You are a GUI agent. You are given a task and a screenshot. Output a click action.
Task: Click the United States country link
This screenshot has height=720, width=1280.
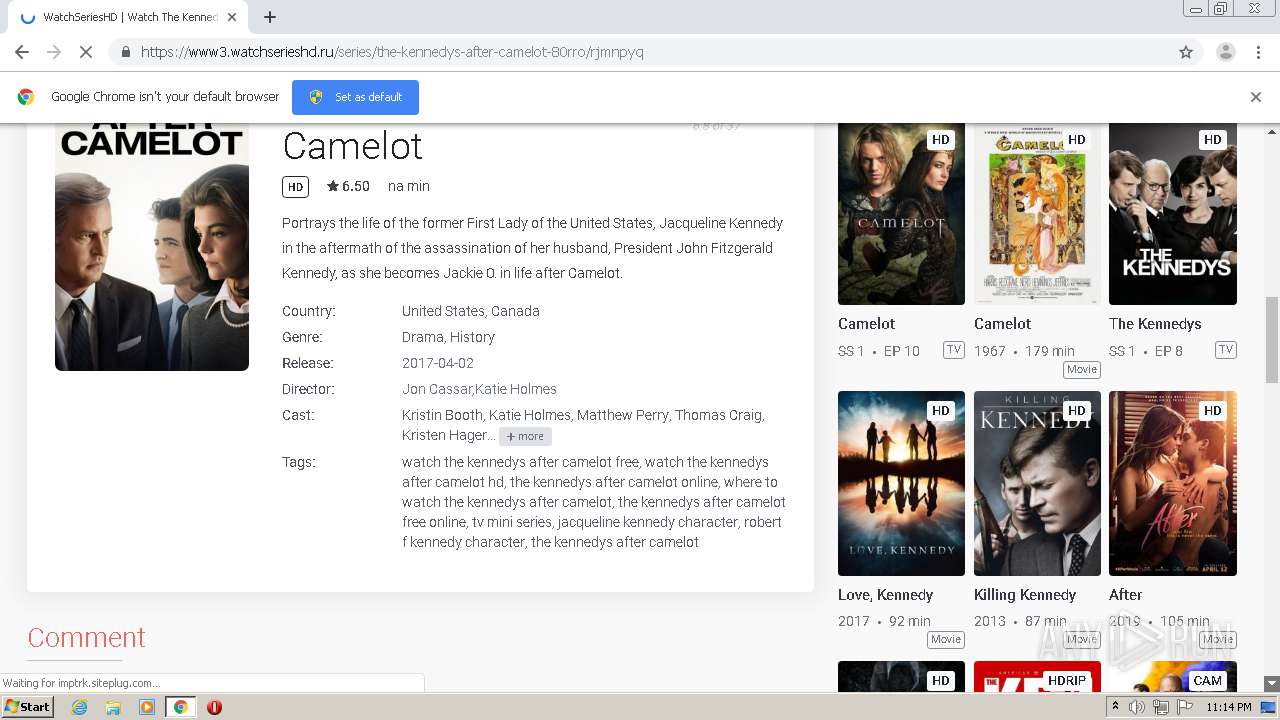pos(443,311)
